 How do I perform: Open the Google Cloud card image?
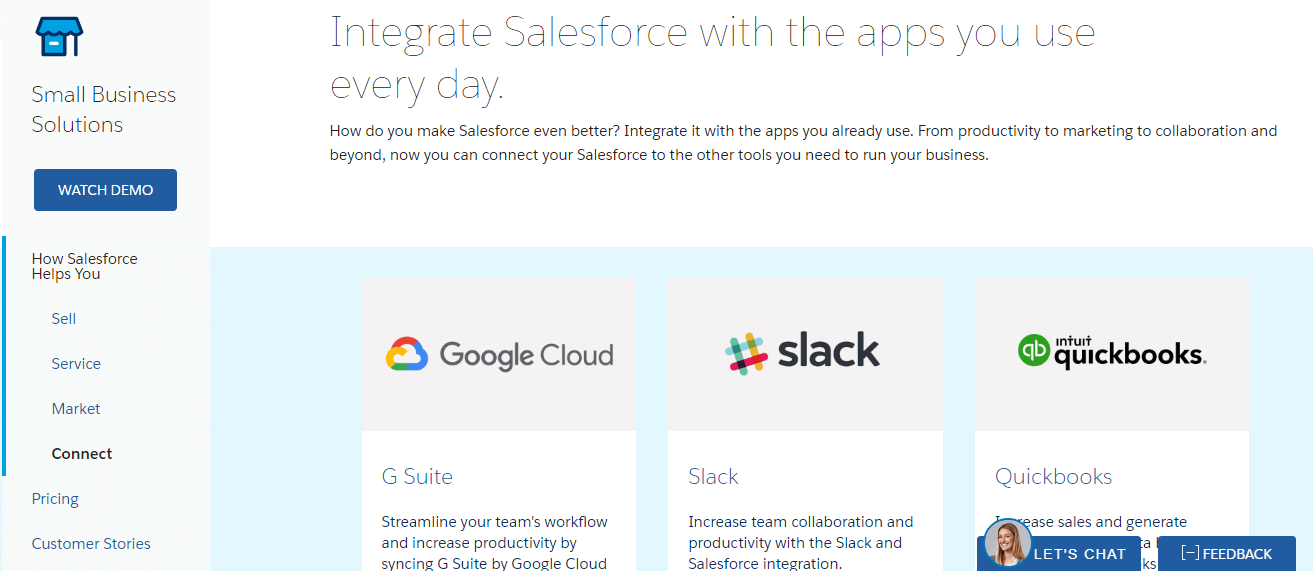(x=499, y=354)
